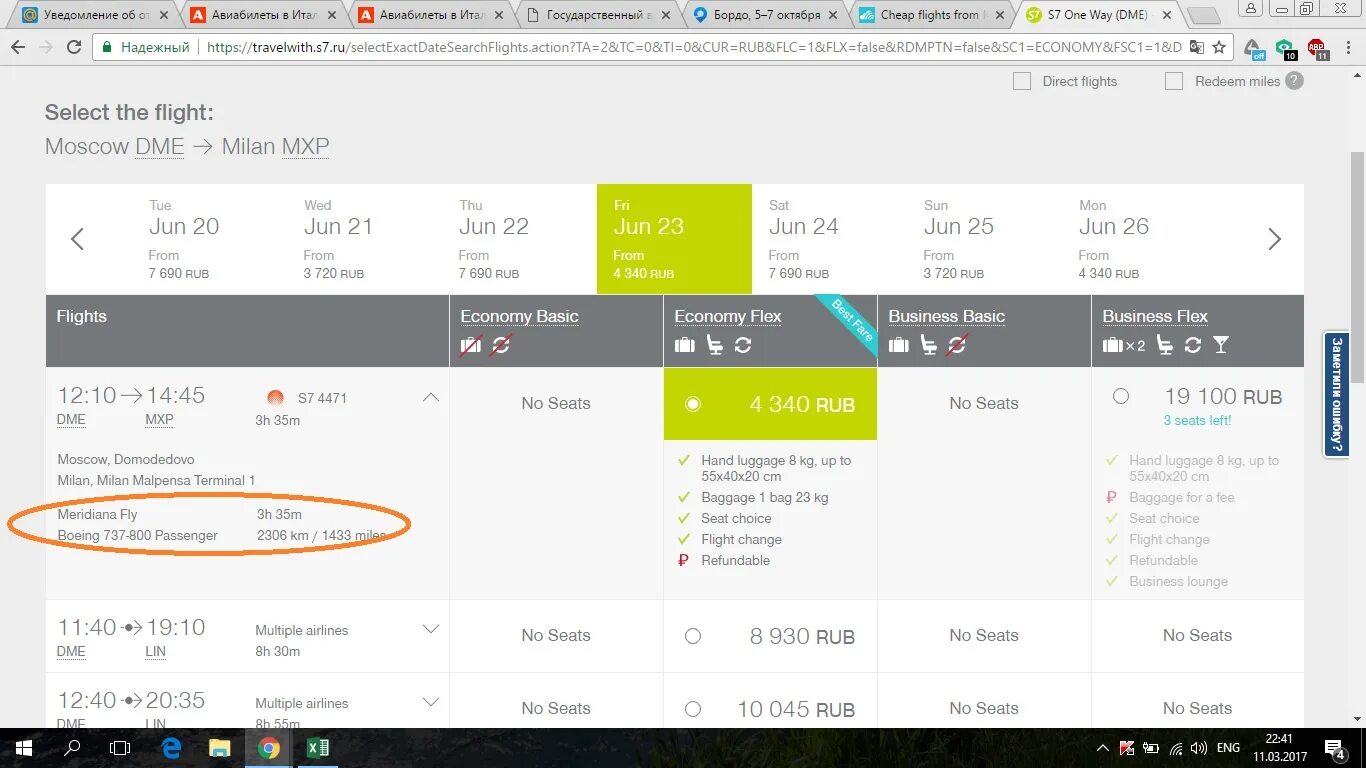The image size is (1366, 768).
Task: Select the 19 100 RUB Business Flex radio
Action: pos(1121,396)
